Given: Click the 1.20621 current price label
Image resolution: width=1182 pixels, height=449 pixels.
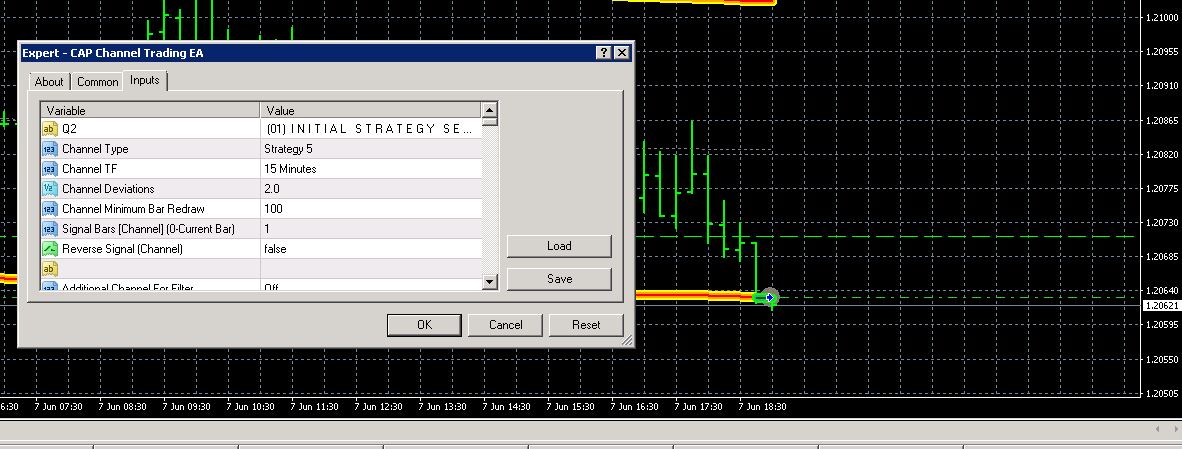Looking at the screenshot, I should pos(1162,306).
